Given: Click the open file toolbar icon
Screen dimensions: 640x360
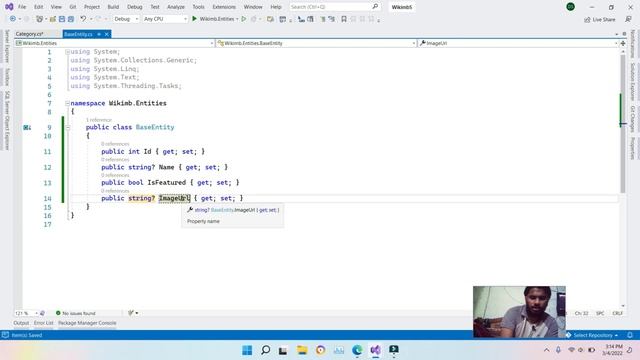Looking at the screenshot, I should [53, 19].
